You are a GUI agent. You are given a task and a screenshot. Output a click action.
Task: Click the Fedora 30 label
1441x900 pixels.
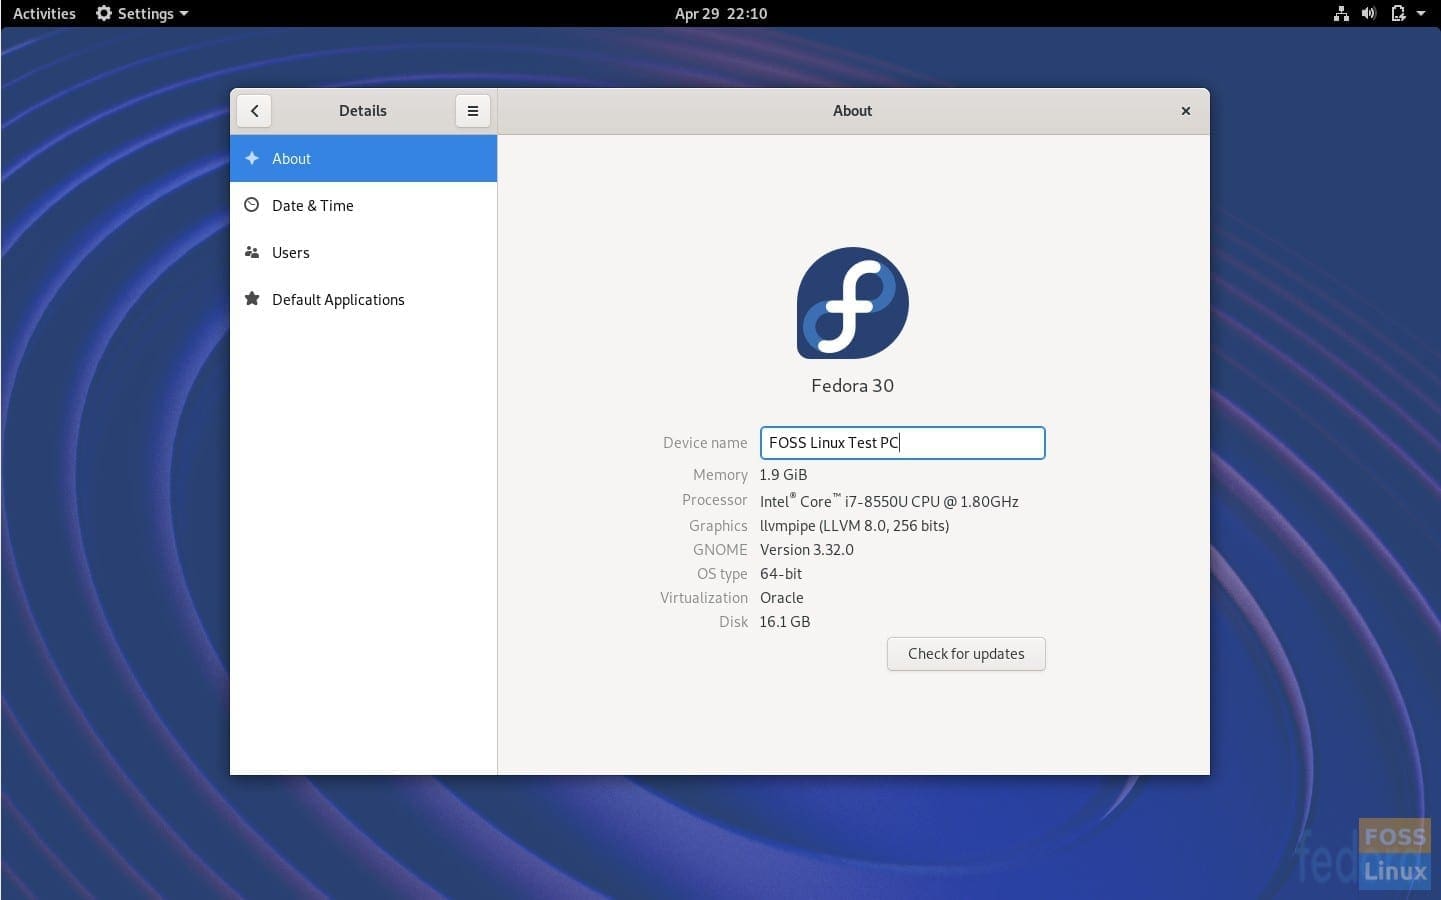point(852,386)
